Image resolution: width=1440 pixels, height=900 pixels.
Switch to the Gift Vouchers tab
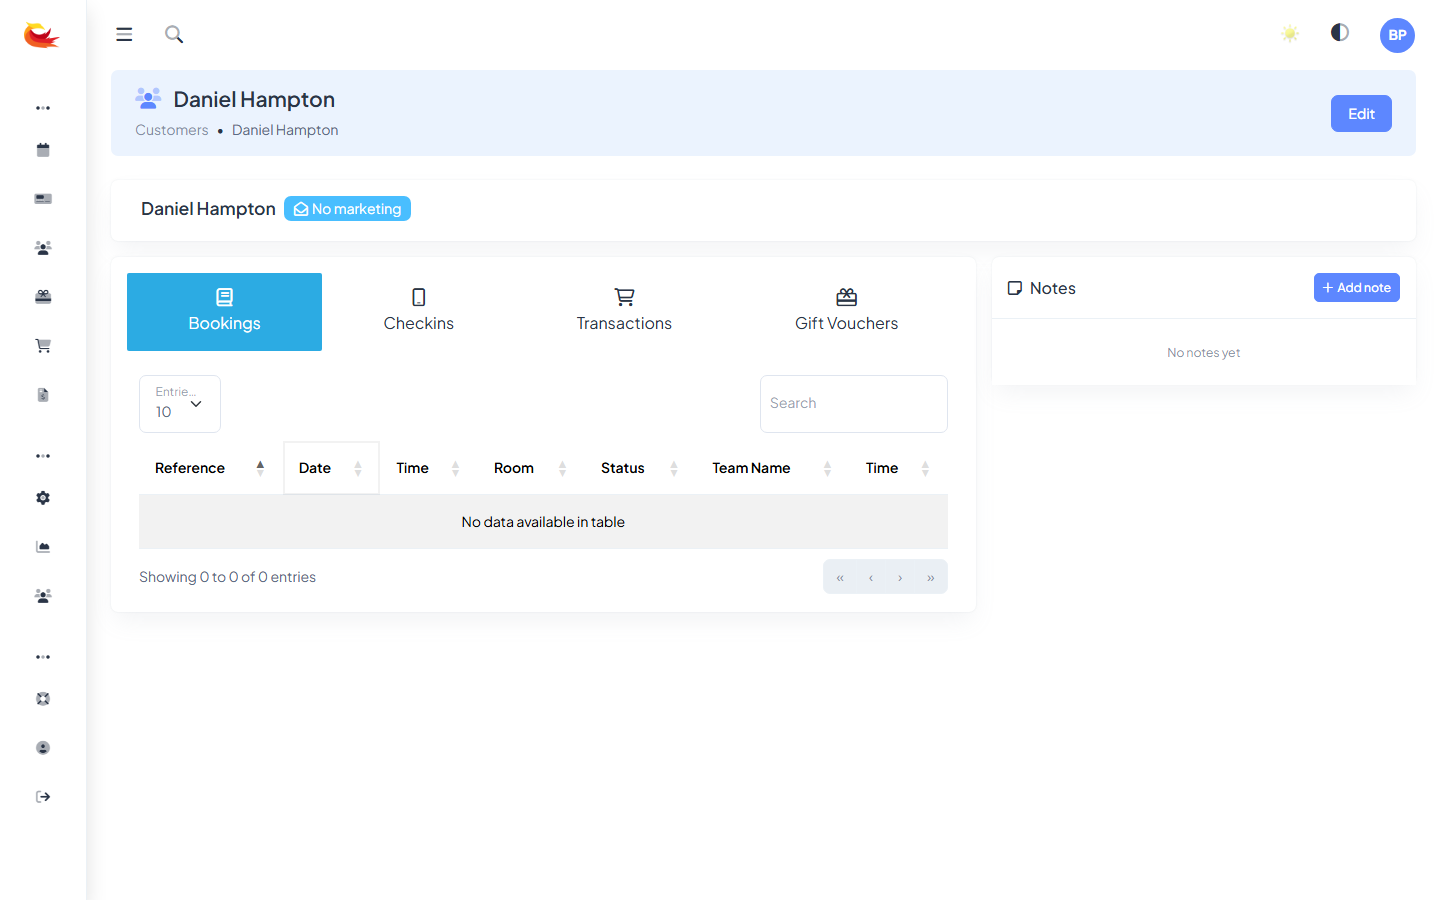846,312
